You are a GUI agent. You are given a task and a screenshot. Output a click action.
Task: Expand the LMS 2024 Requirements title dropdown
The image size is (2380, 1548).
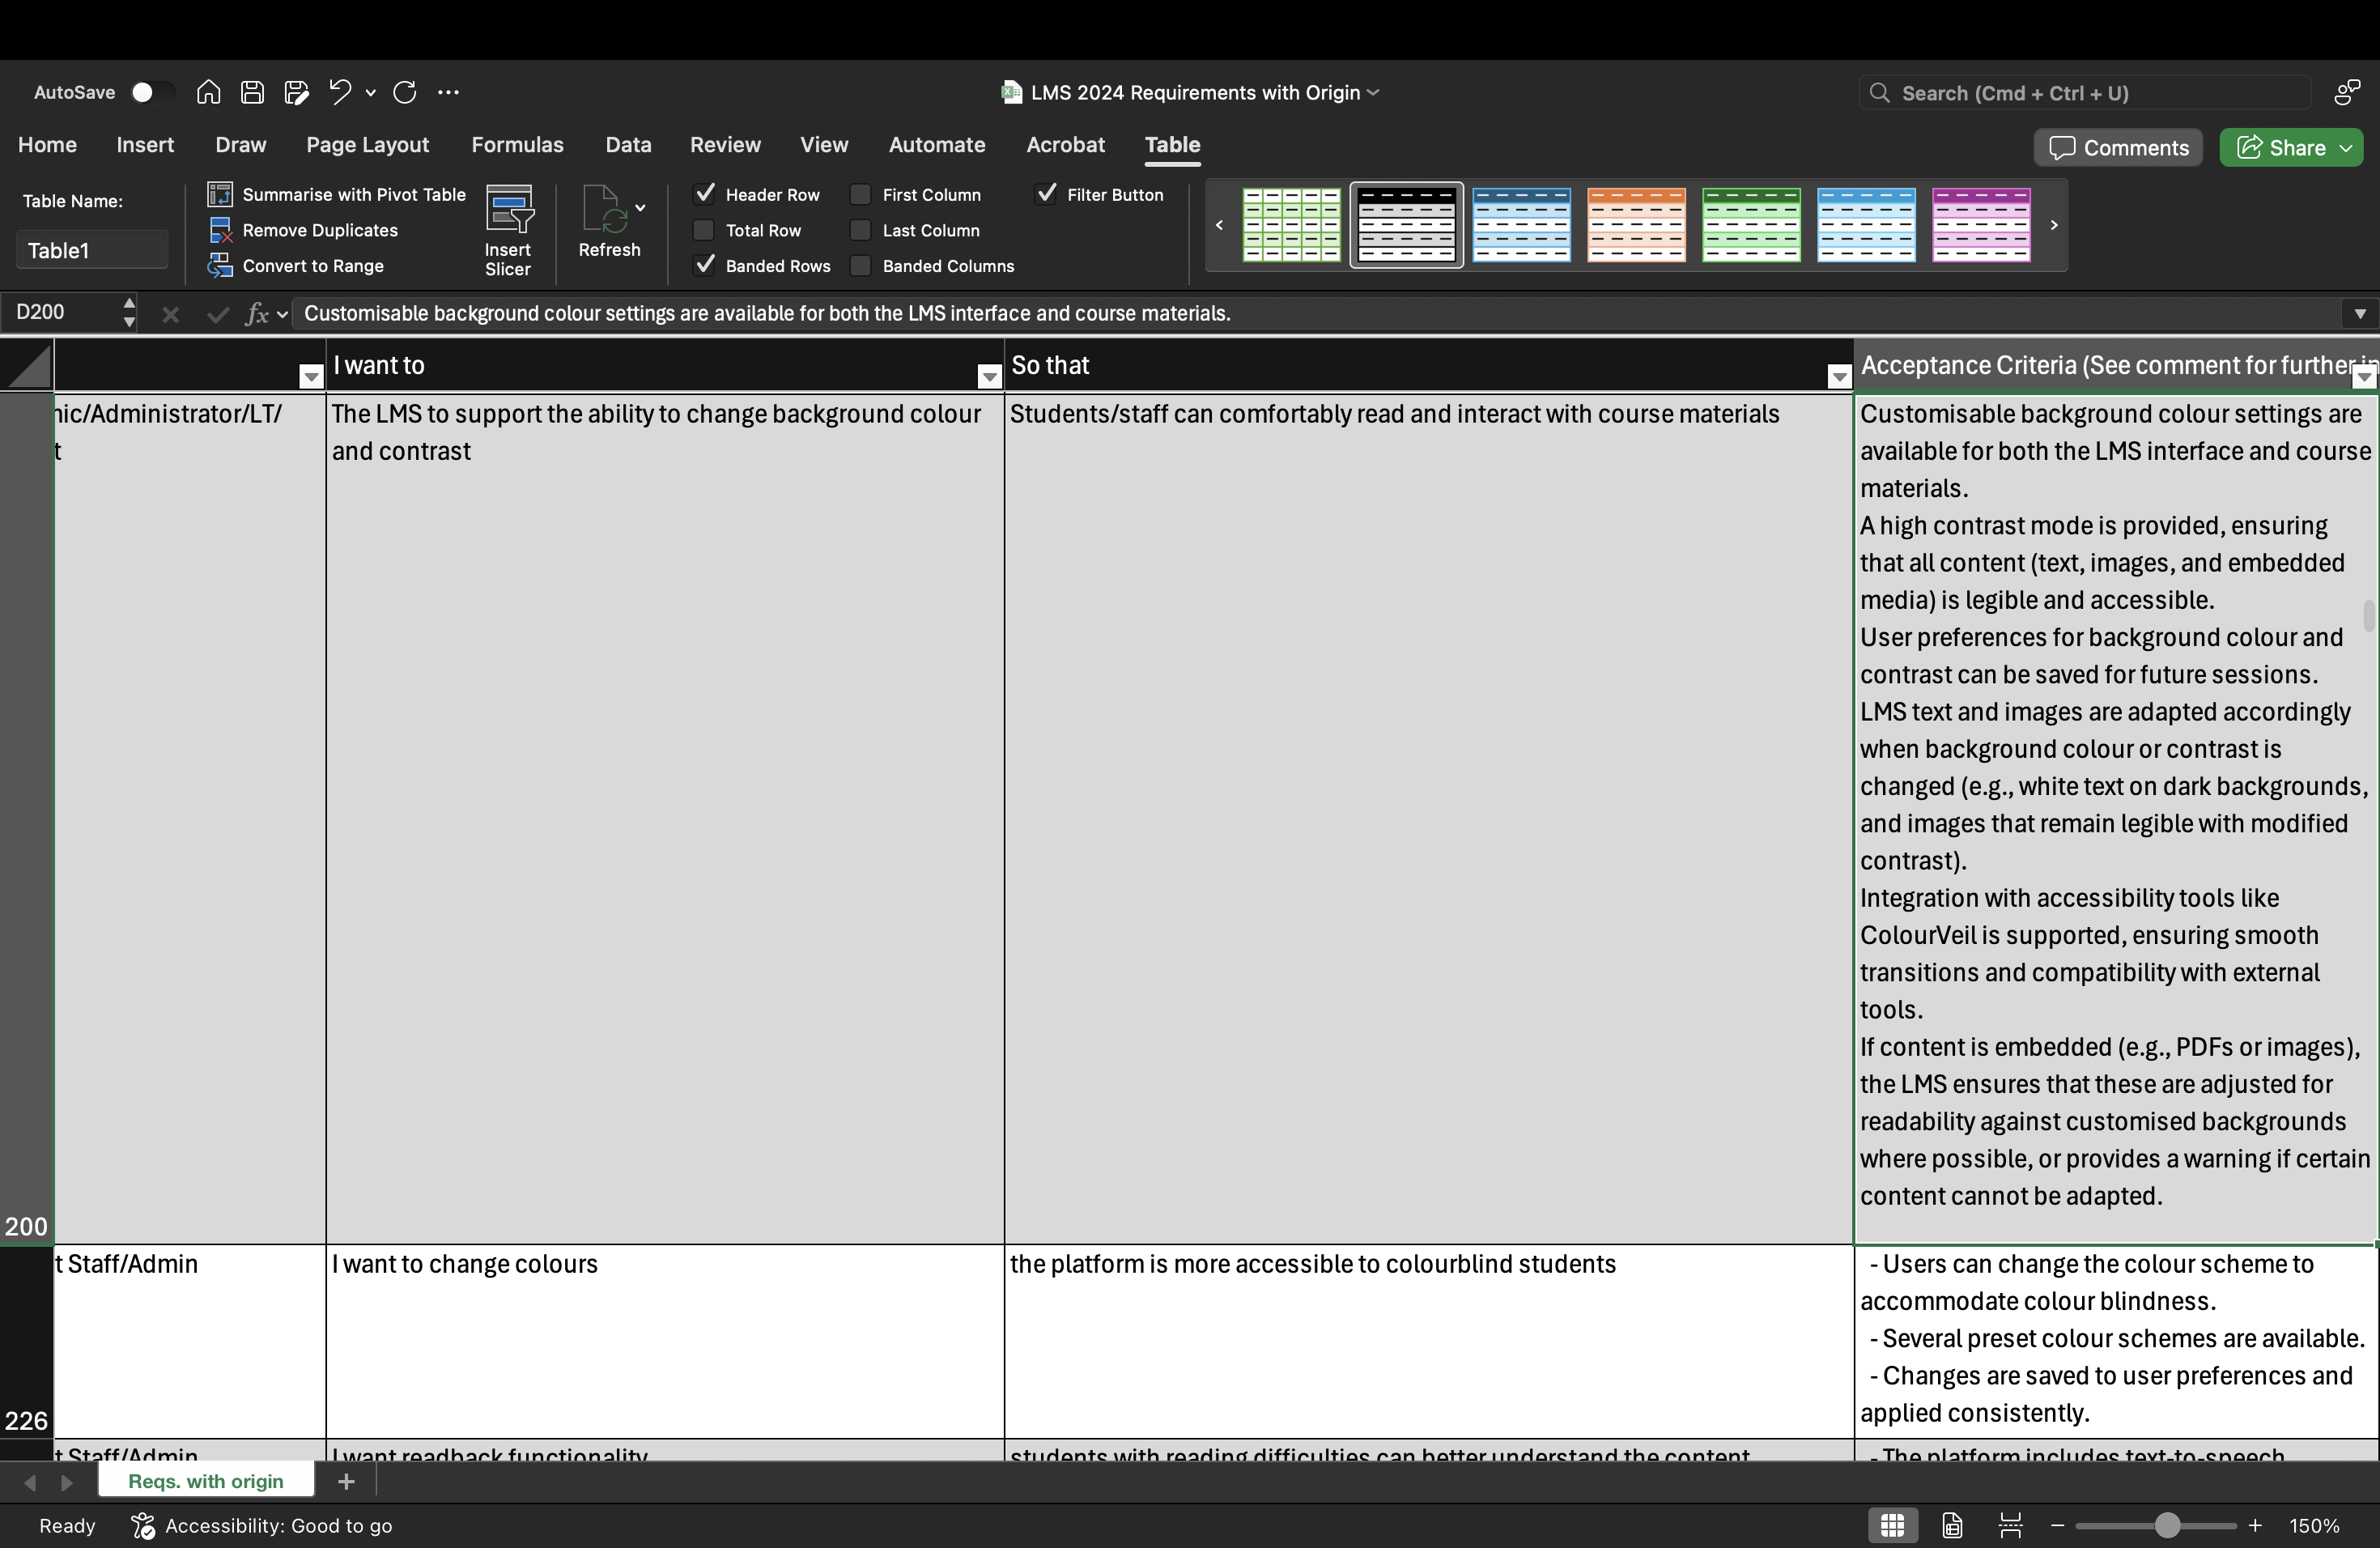(1374, 92)
